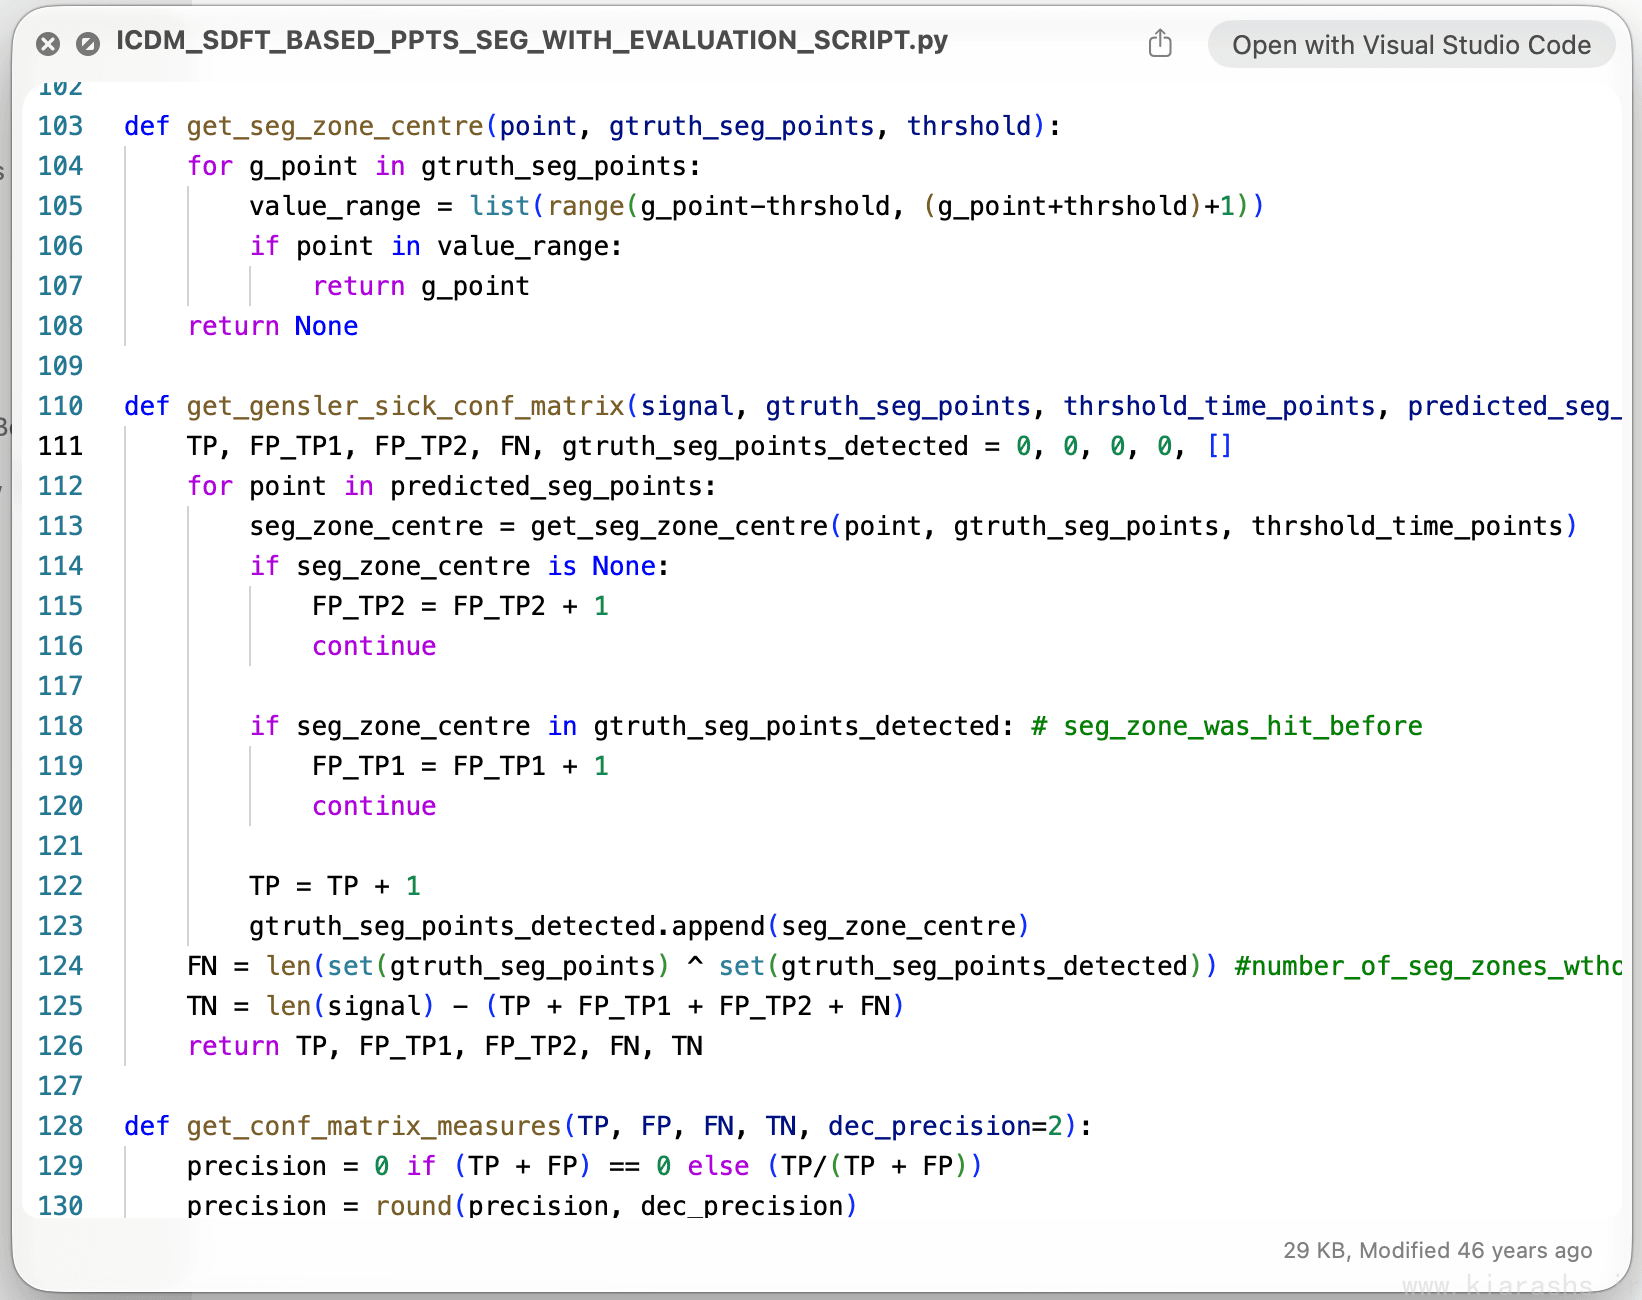Viewport: 1642px width, 1300px height.
Task: Click 'get_conf_matrix_measures' function name
Action: (374, 1126)
